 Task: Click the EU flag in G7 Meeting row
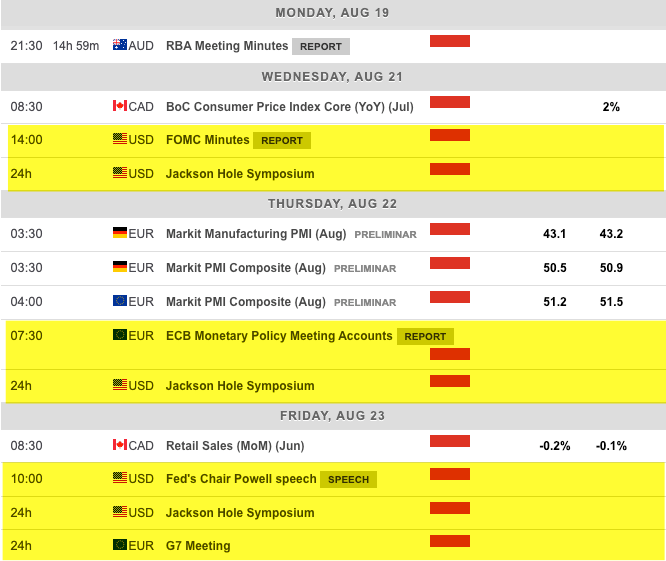click(x=120, y=546)
